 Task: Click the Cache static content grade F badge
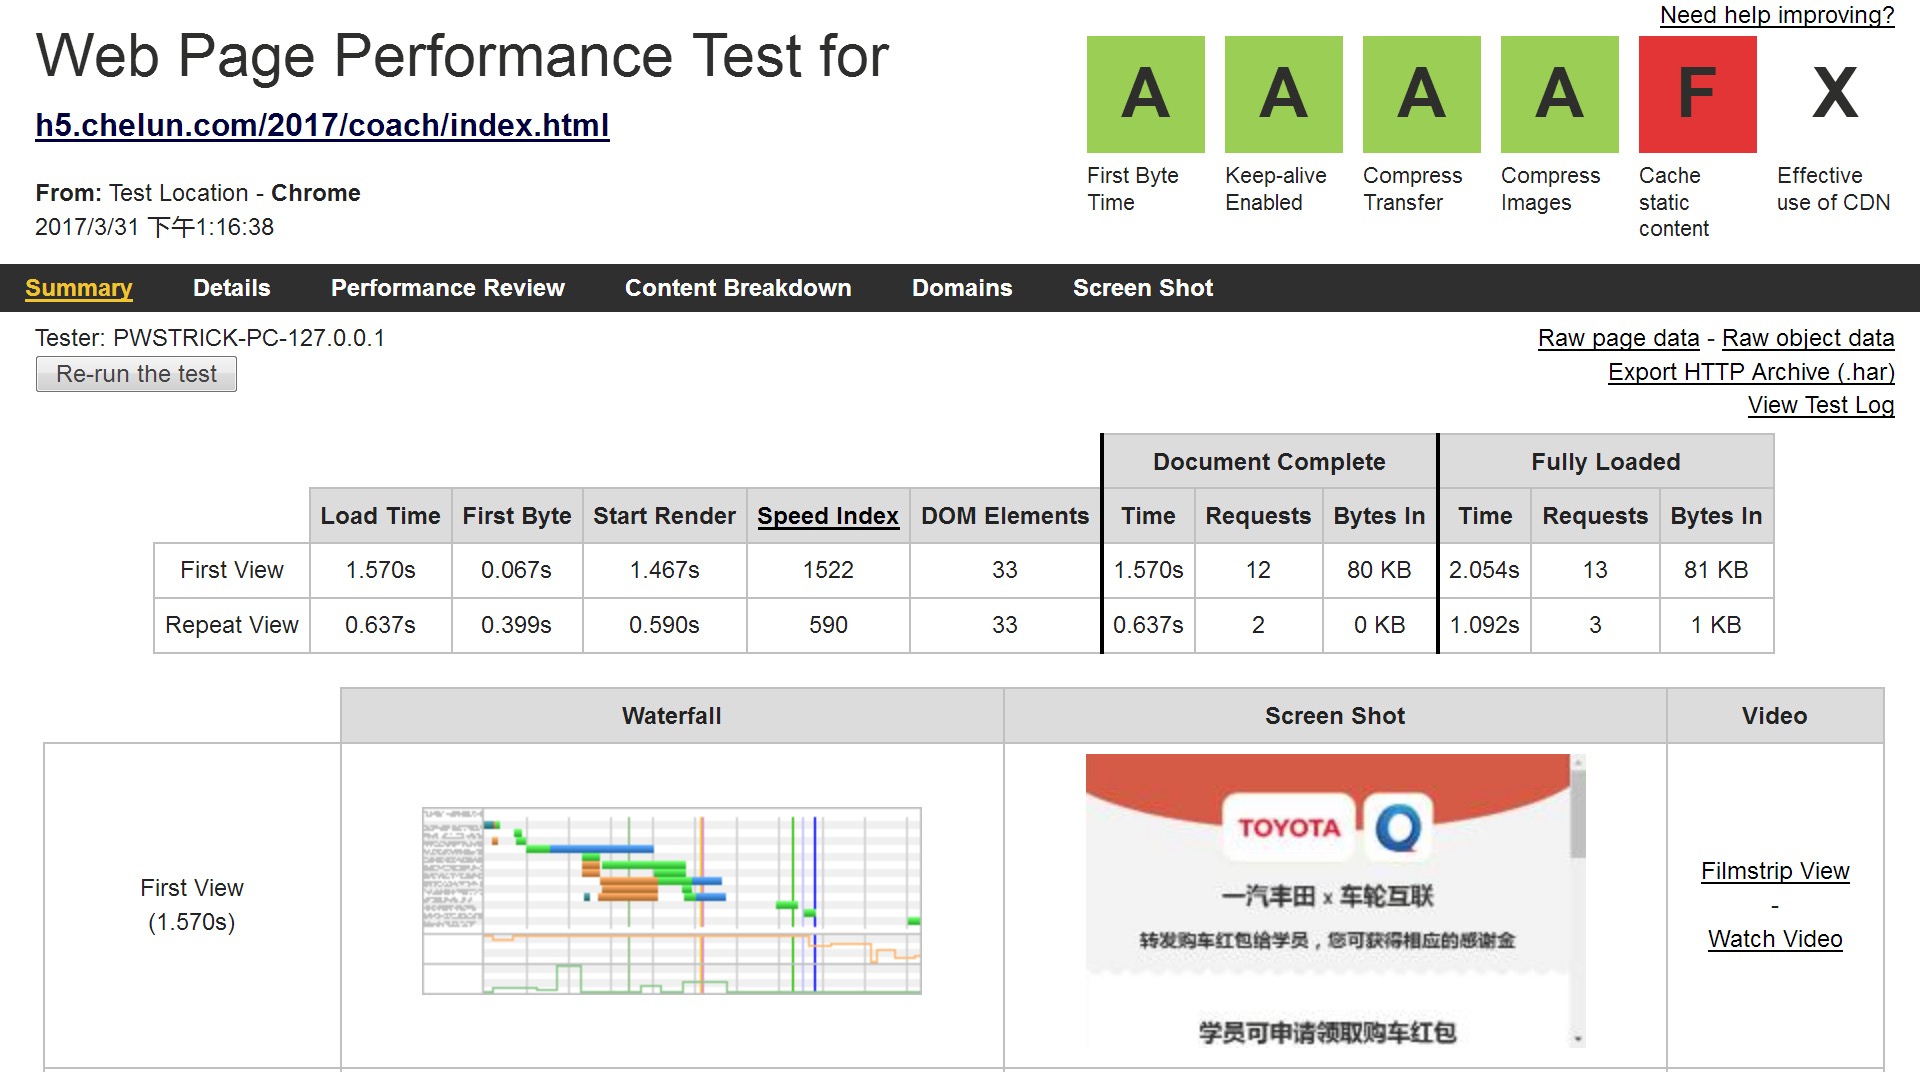1697,94
